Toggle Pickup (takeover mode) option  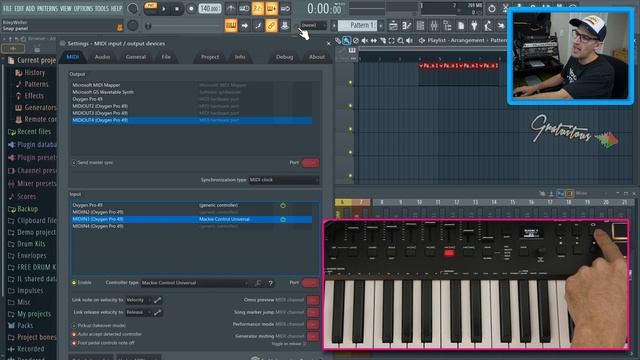pos(99,326)
